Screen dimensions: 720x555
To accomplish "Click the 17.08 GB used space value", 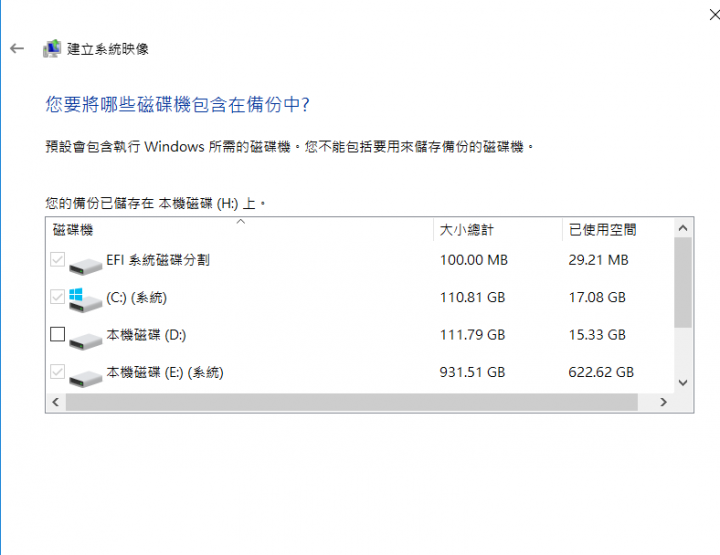I will click(597, 297).
